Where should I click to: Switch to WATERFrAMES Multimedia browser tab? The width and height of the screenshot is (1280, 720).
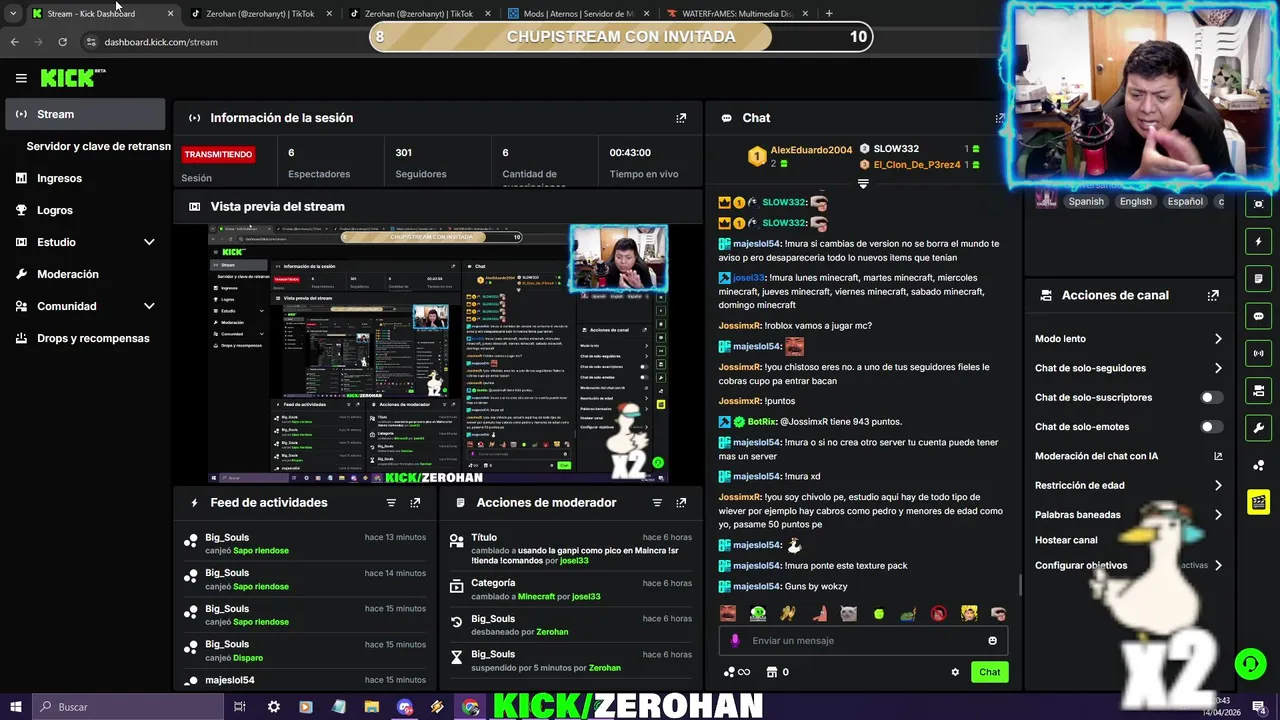737,13
